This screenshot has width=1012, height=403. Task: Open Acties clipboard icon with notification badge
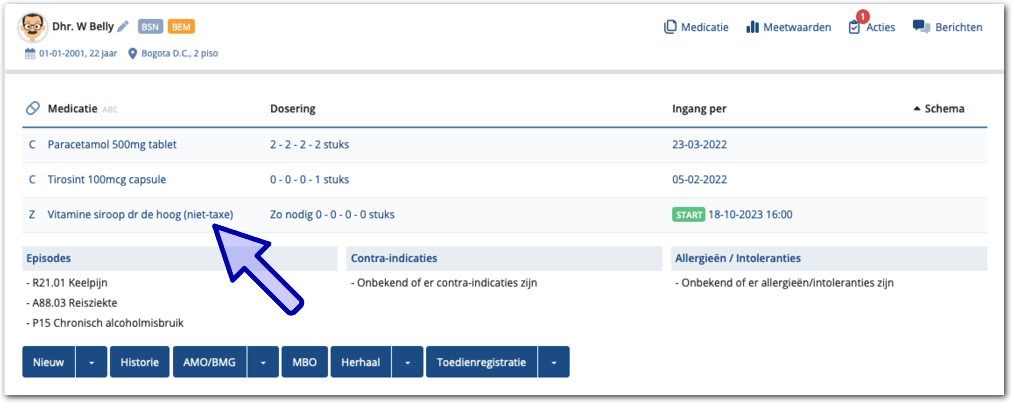point(854,27)
